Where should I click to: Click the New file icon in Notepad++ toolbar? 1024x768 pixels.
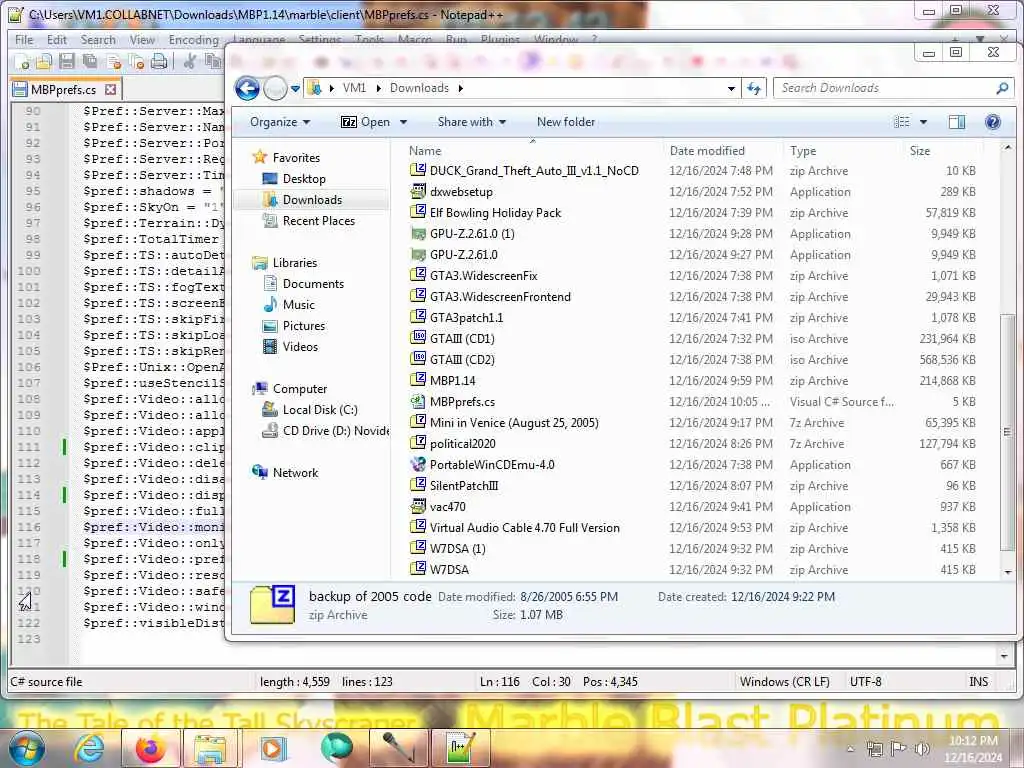point(22,62)
